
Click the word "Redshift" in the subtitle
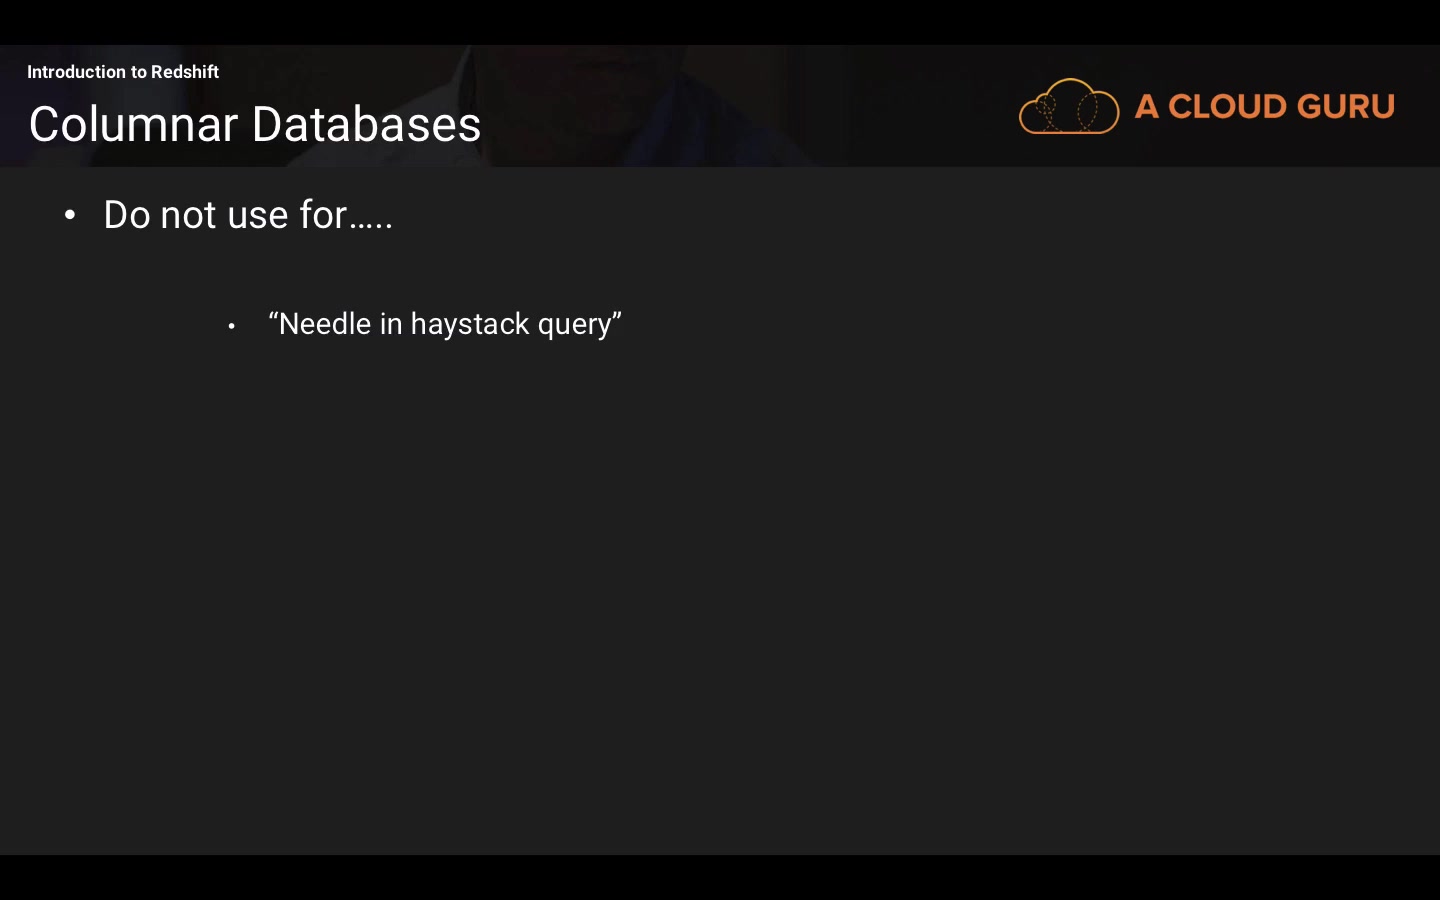pos(185,72)
